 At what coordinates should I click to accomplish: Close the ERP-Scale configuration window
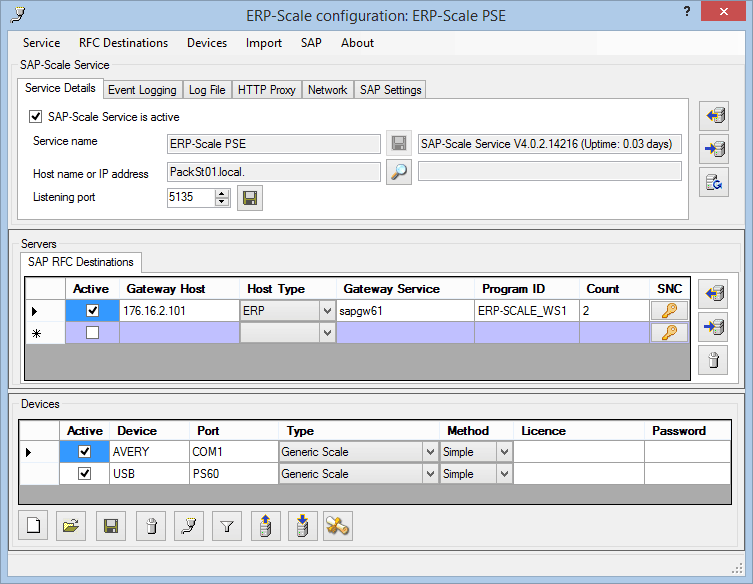coord(723,12)
